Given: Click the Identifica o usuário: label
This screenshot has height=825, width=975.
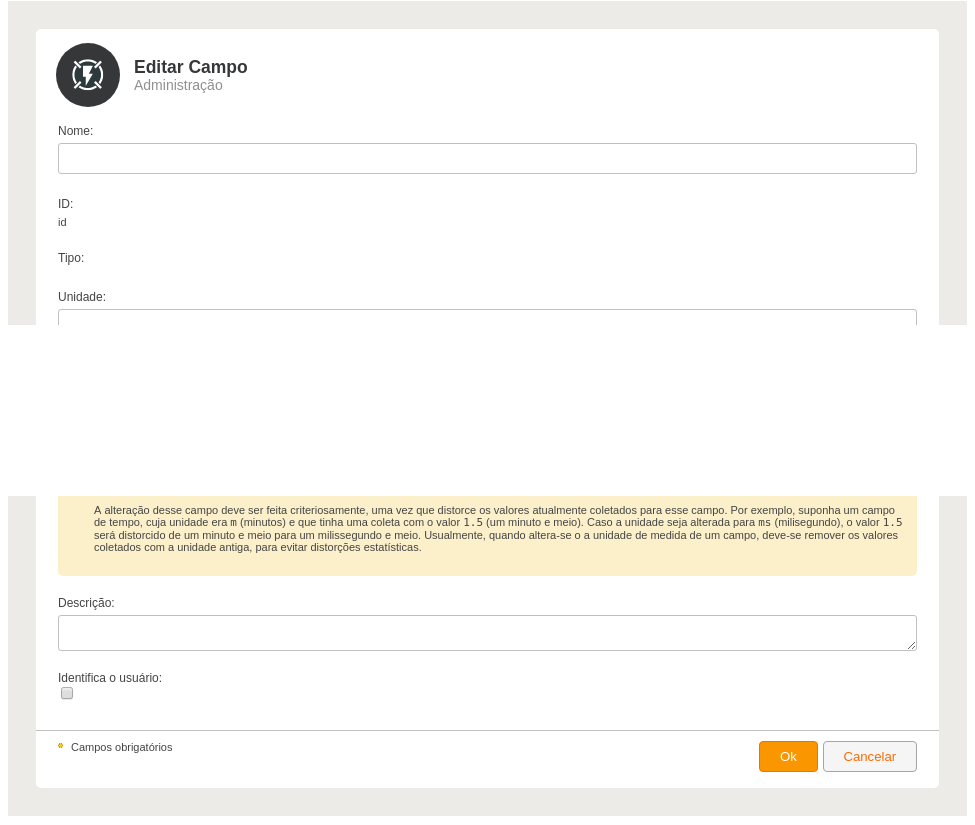Looking at the screenshot, I should [x=110, y=678].
